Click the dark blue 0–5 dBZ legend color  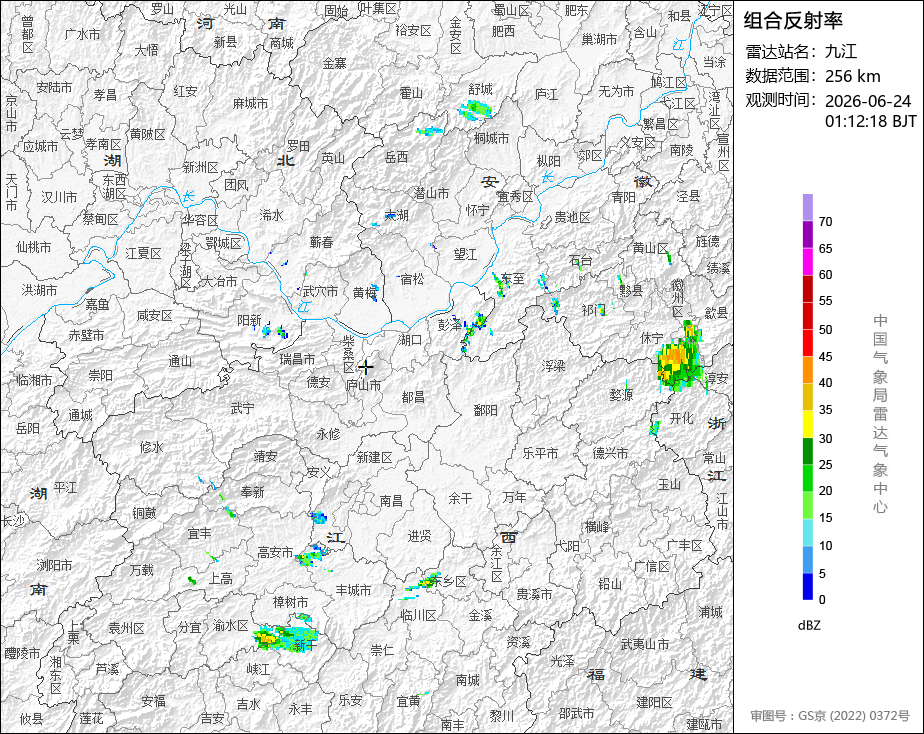pyautogui.click(x=807, y=587)
